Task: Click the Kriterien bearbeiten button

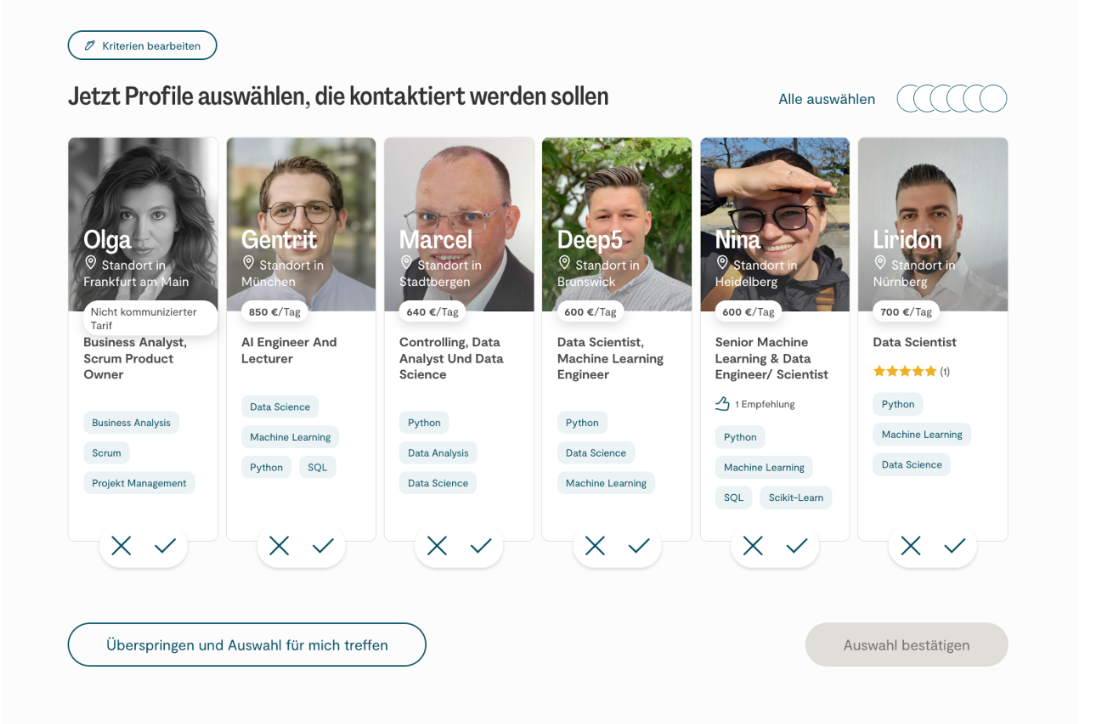Action: pos(142,46)
